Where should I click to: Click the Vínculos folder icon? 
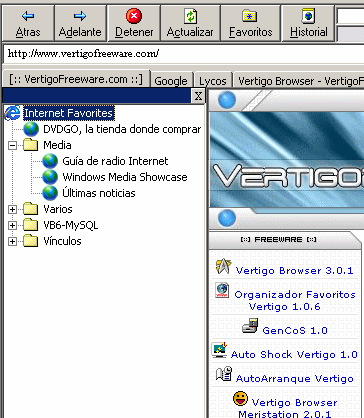coord(31,241)
